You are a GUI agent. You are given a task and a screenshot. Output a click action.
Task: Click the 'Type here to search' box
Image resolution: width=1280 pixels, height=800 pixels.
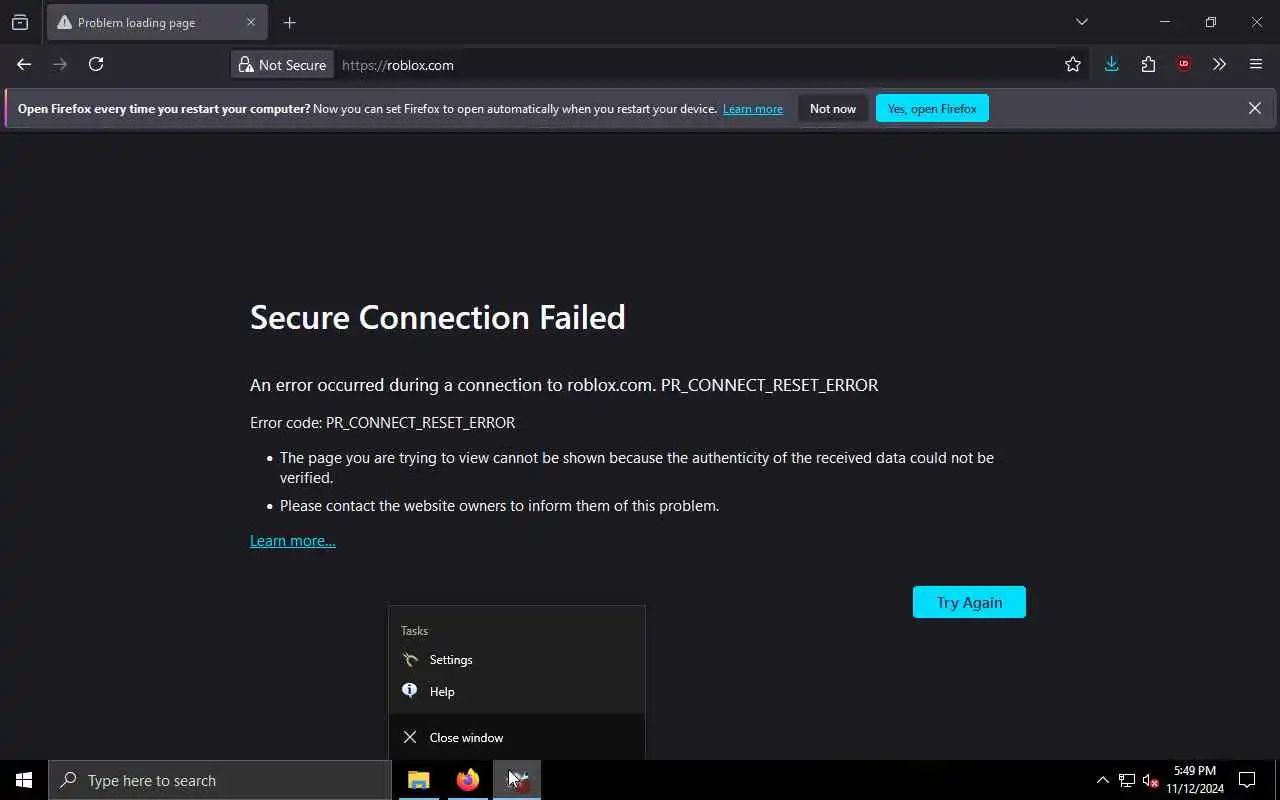pos(220,780)
